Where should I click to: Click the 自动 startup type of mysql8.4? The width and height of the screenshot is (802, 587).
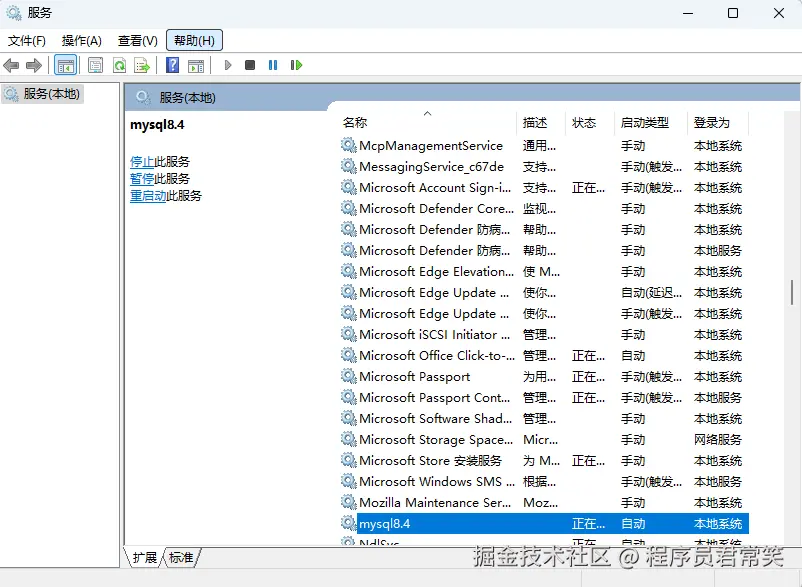[633, 524]
